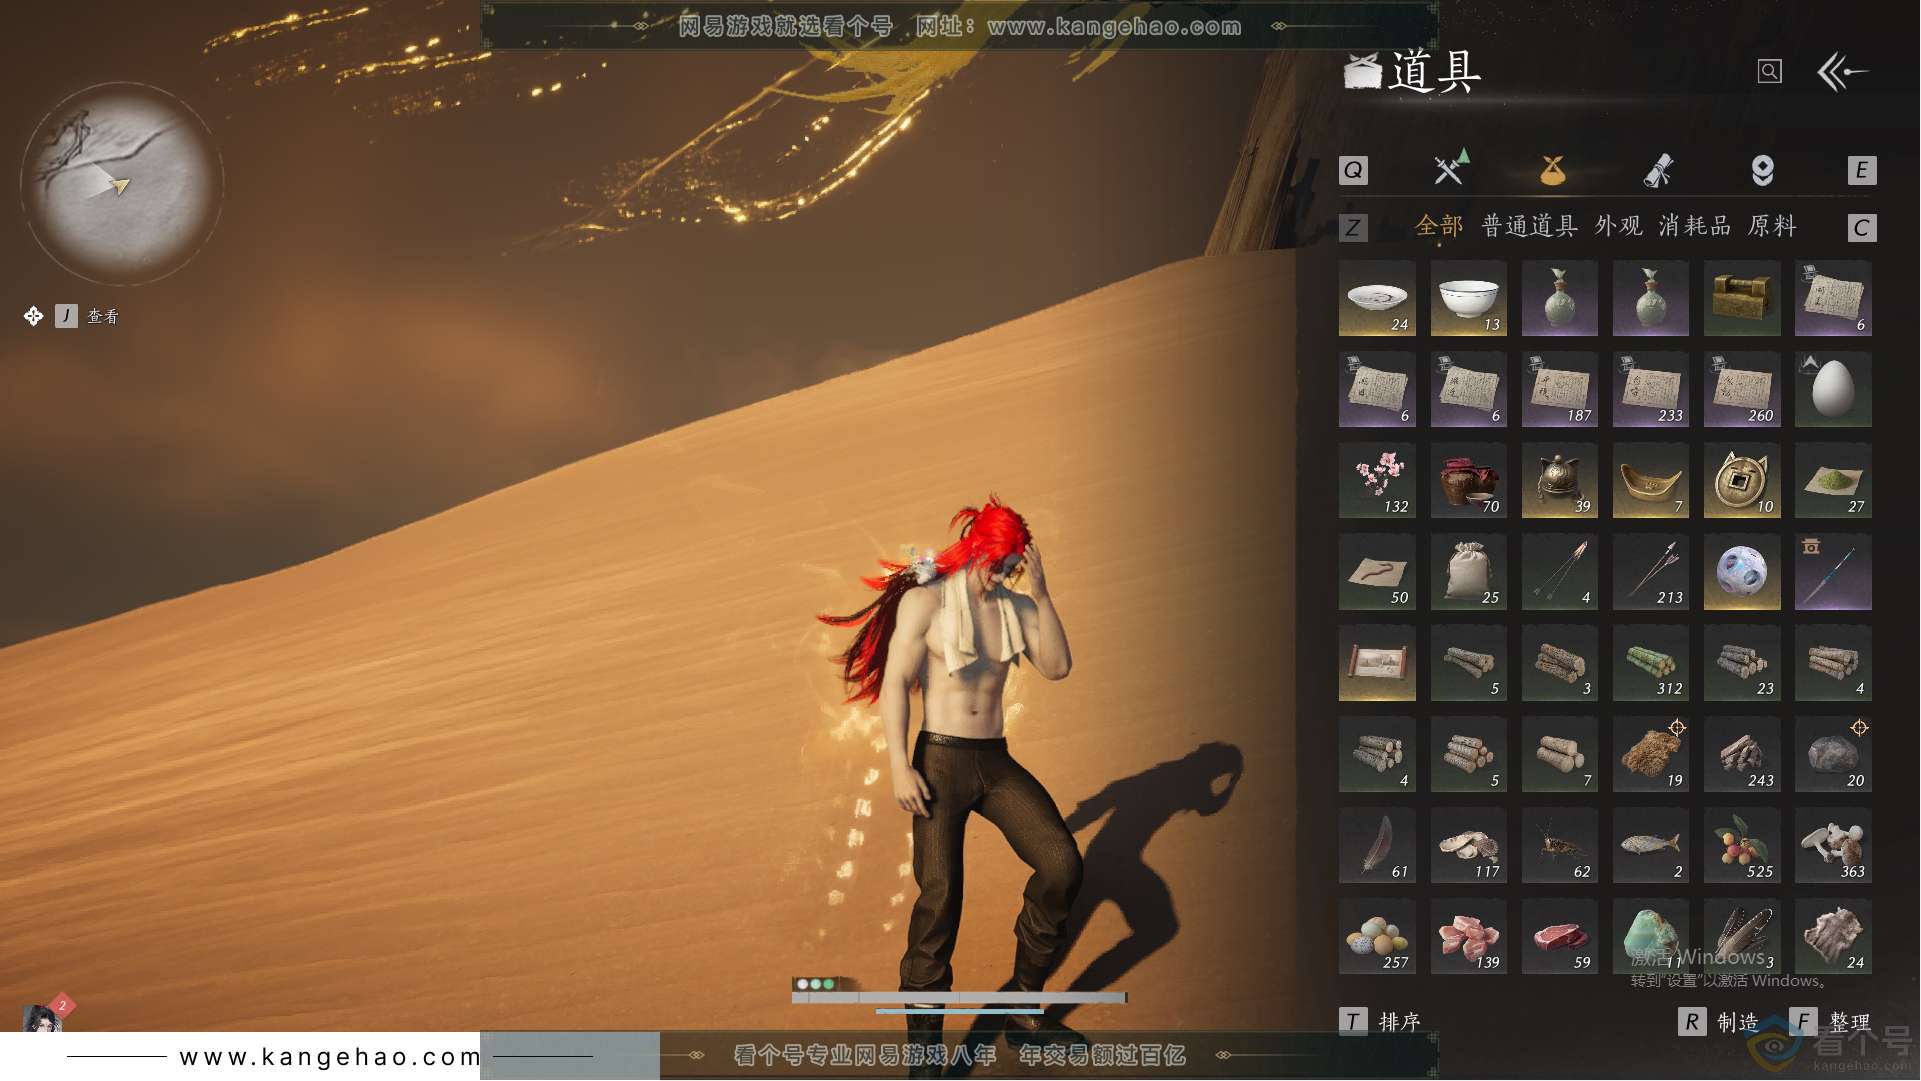Select the green powder item count 27
This screenshot has height=1081, width=1921.
tap(1833, 480)
